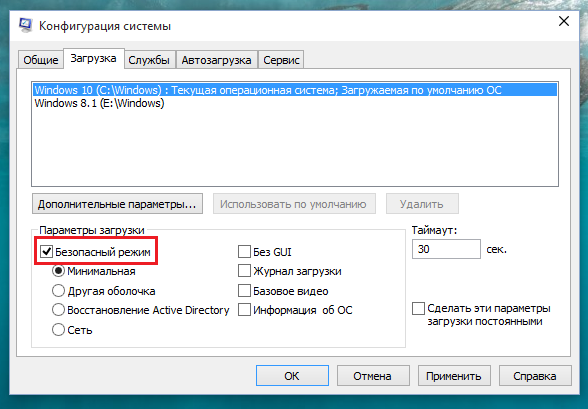Click the Применить button

454,376
